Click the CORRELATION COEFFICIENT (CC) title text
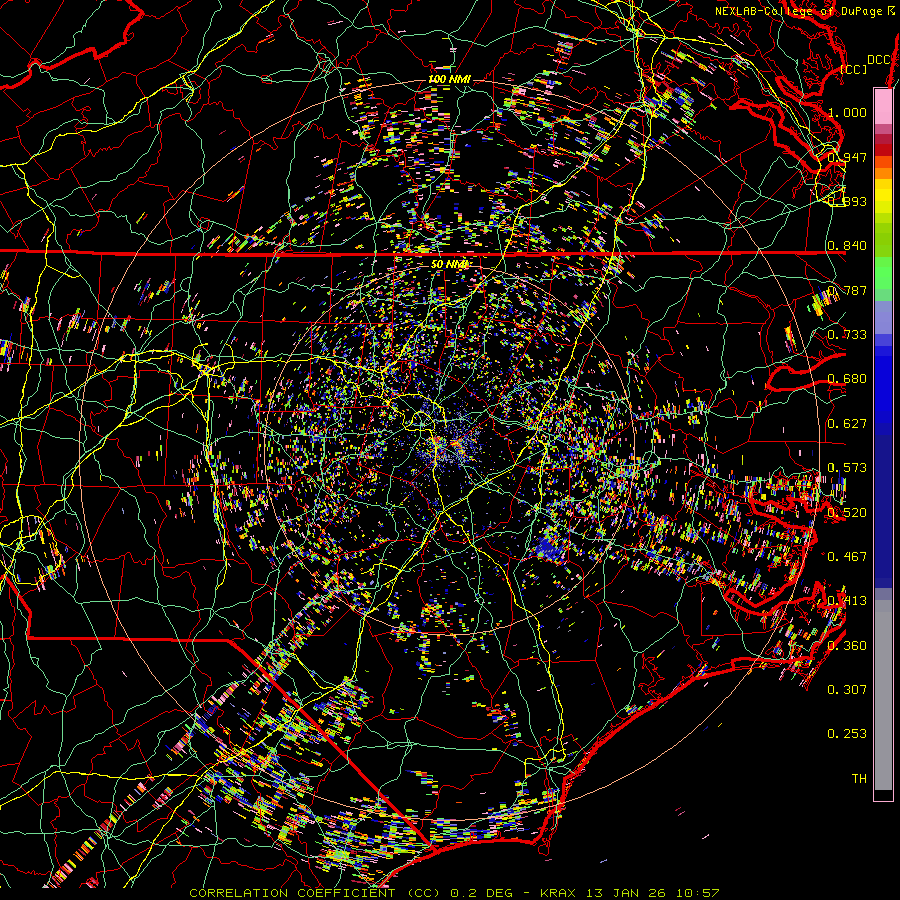900x900 pixels. point(315,893)
